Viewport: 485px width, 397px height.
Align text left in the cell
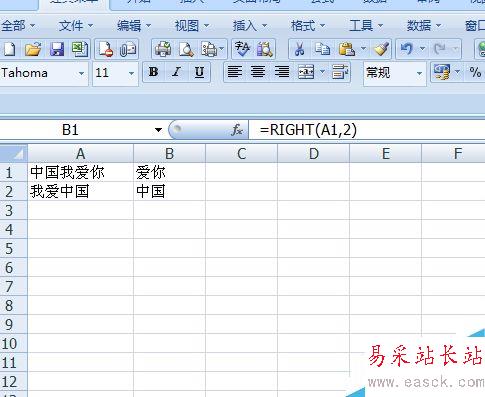235,72
